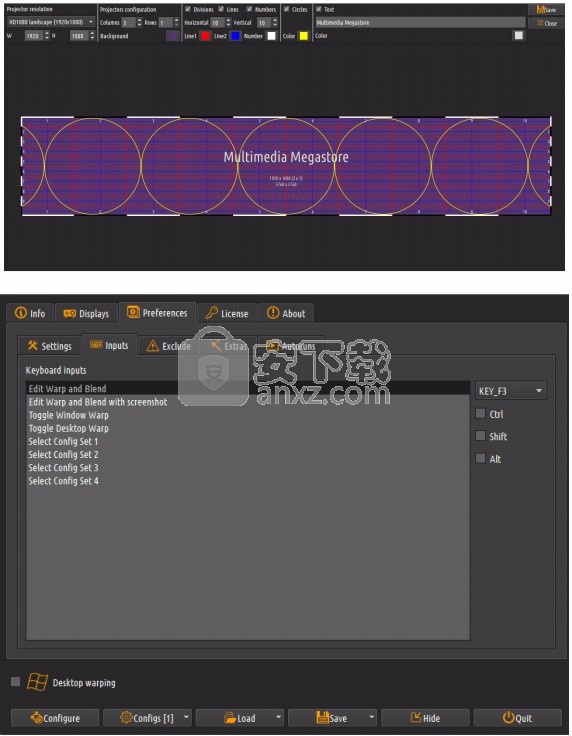Click the License key icon
This screenshot has width=572, height=736.
(212, 313)
